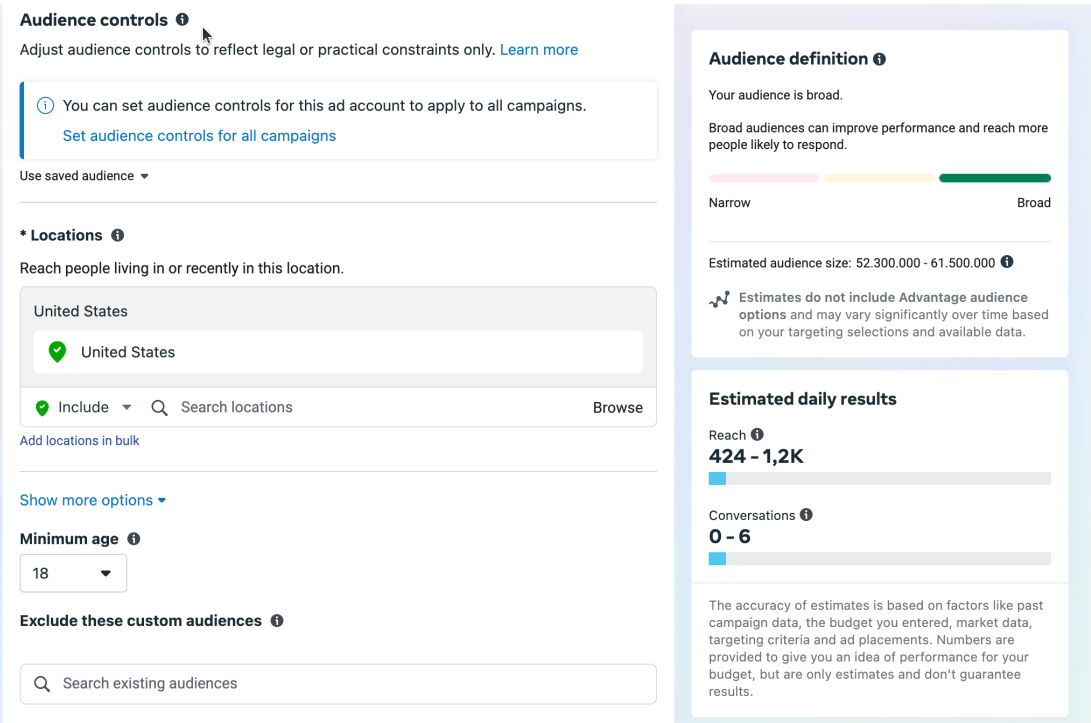Click the Minimum age info icon
The image size is (1091, 723).
tap(134, 539)
